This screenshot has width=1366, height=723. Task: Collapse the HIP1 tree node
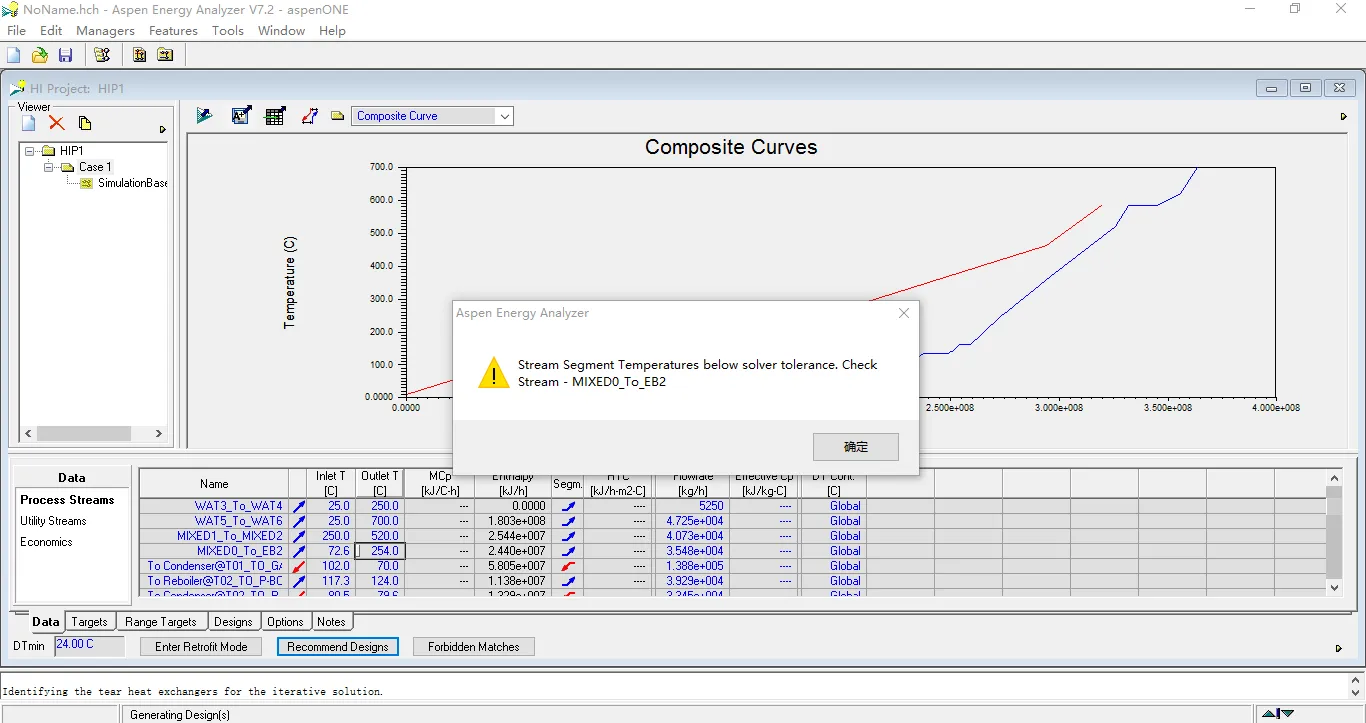(31, 151)
